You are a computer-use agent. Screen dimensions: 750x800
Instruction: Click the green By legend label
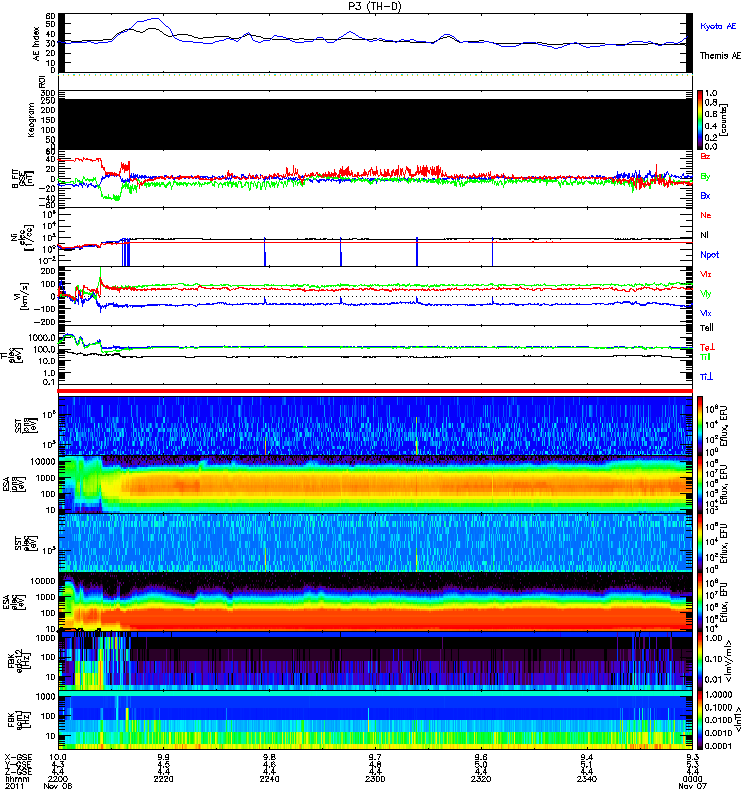tap(705, 176)
